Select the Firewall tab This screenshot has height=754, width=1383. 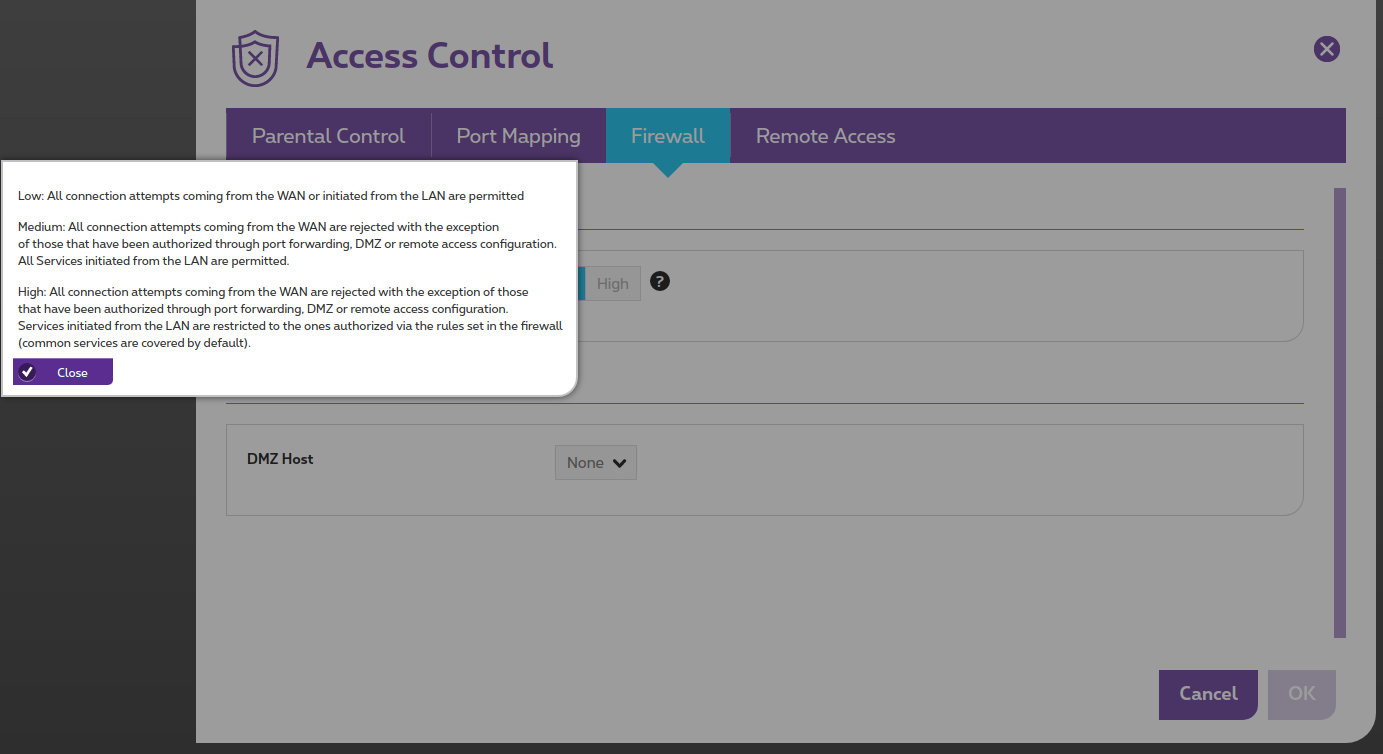tap(667, 136)
